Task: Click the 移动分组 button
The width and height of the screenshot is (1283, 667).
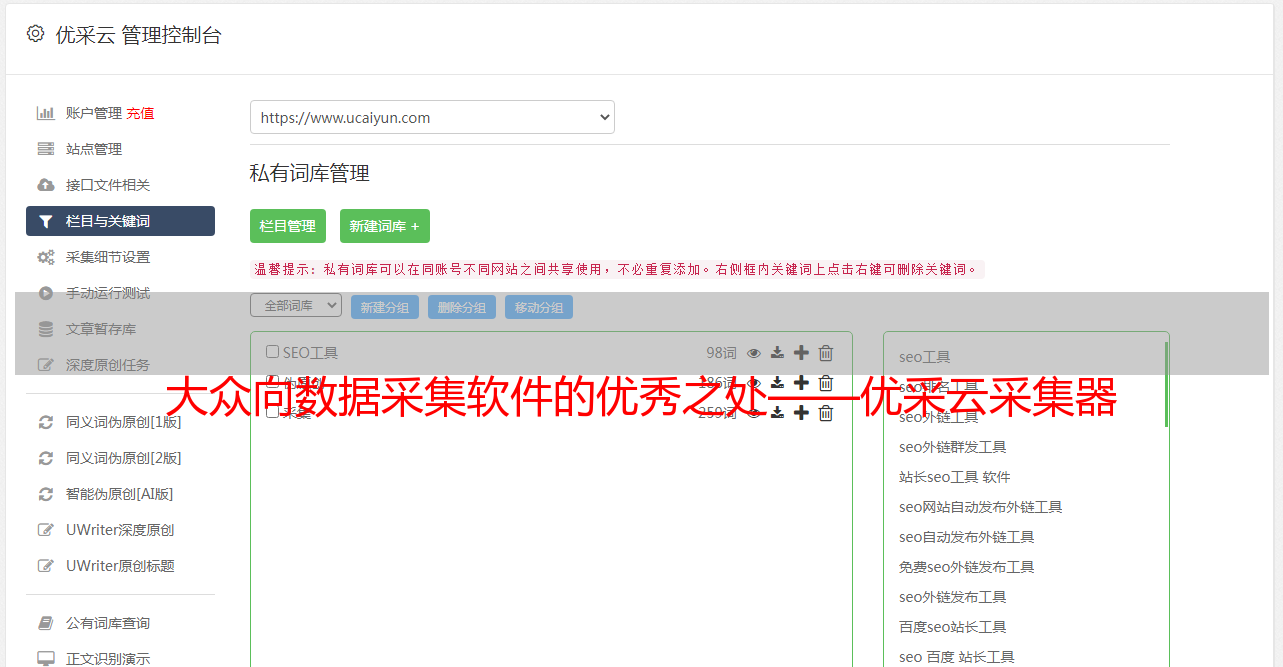Action: 539,307
